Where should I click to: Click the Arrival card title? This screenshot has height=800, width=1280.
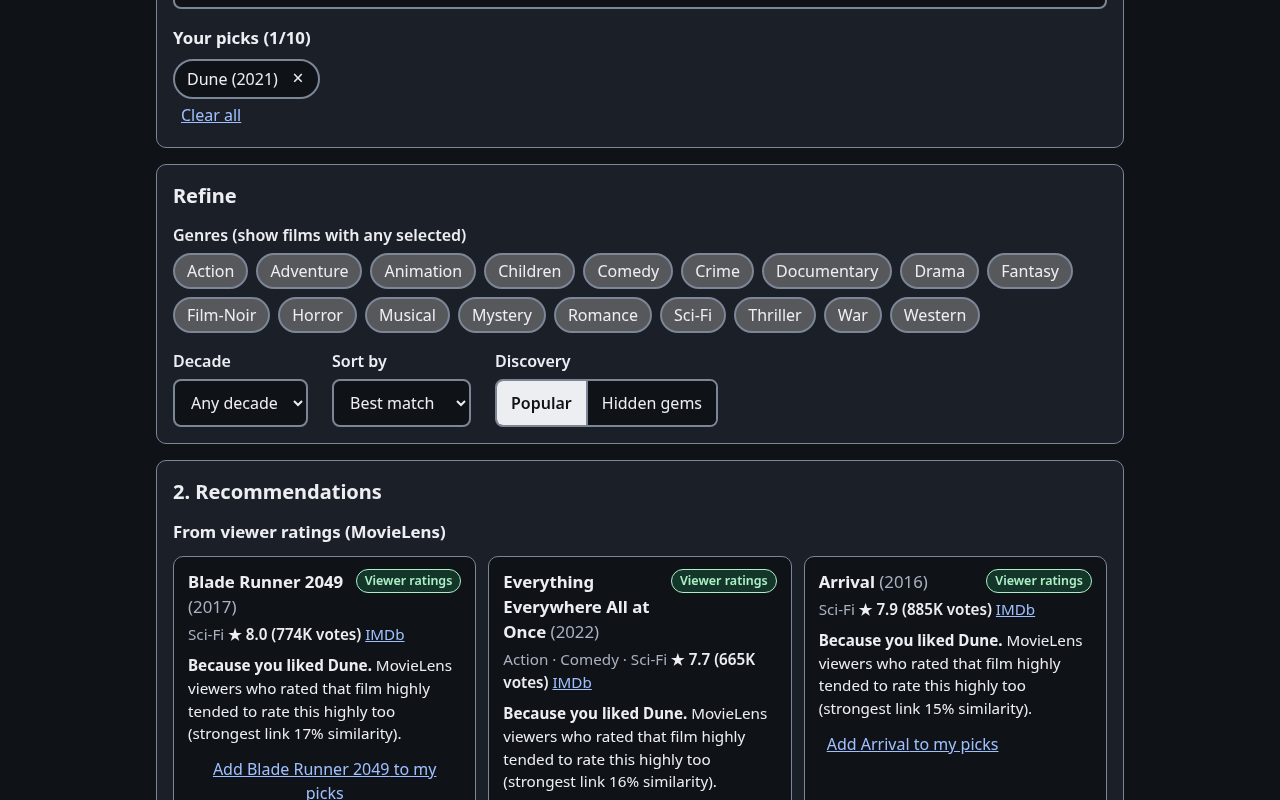click(x=846, y=582)
